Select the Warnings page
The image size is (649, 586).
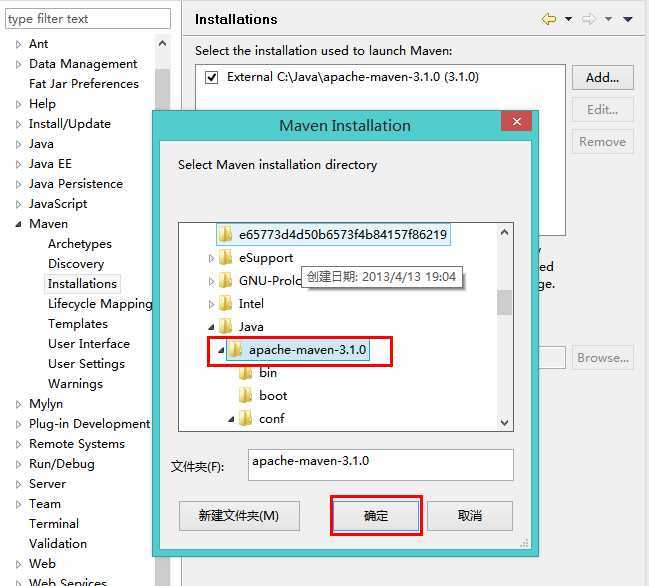(x=75, y=384)
